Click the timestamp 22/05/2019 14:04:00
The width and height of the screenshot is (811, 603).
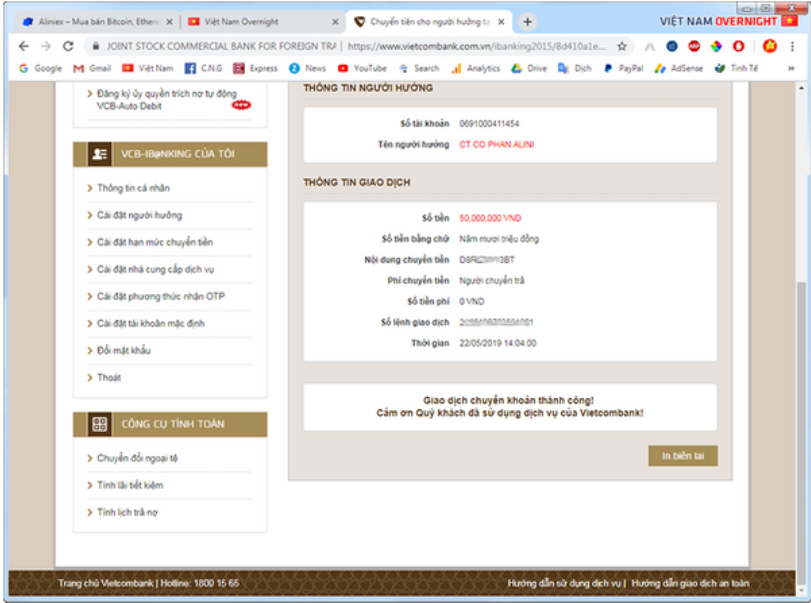point(498,343)
